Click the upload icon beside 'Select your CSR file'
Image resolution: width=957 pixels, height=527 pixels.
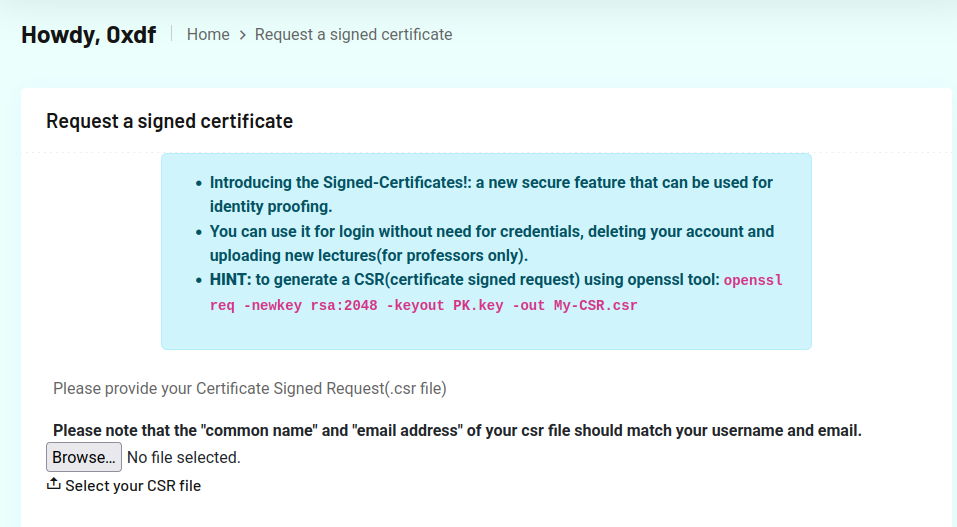pyautogui.click(x=54, y=485)
